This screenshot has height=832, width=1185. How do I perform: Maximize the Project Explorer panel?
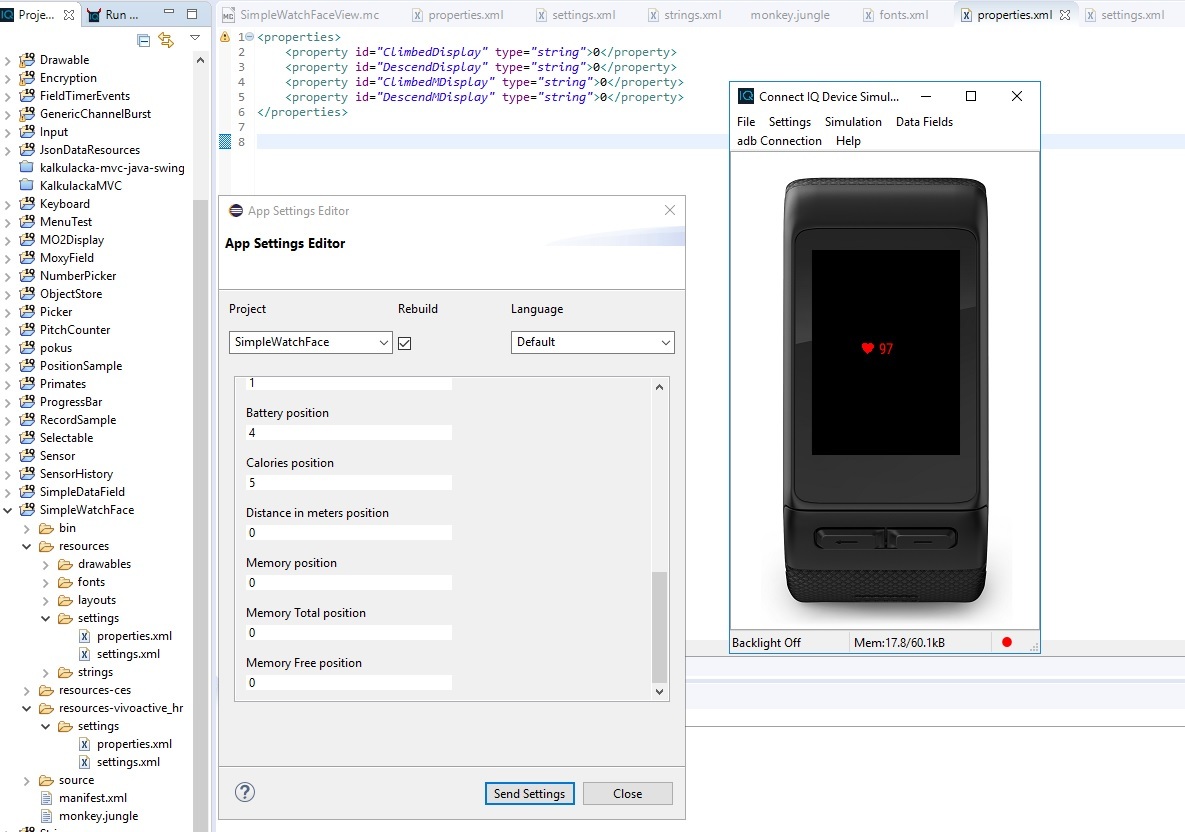click(192, 14)
